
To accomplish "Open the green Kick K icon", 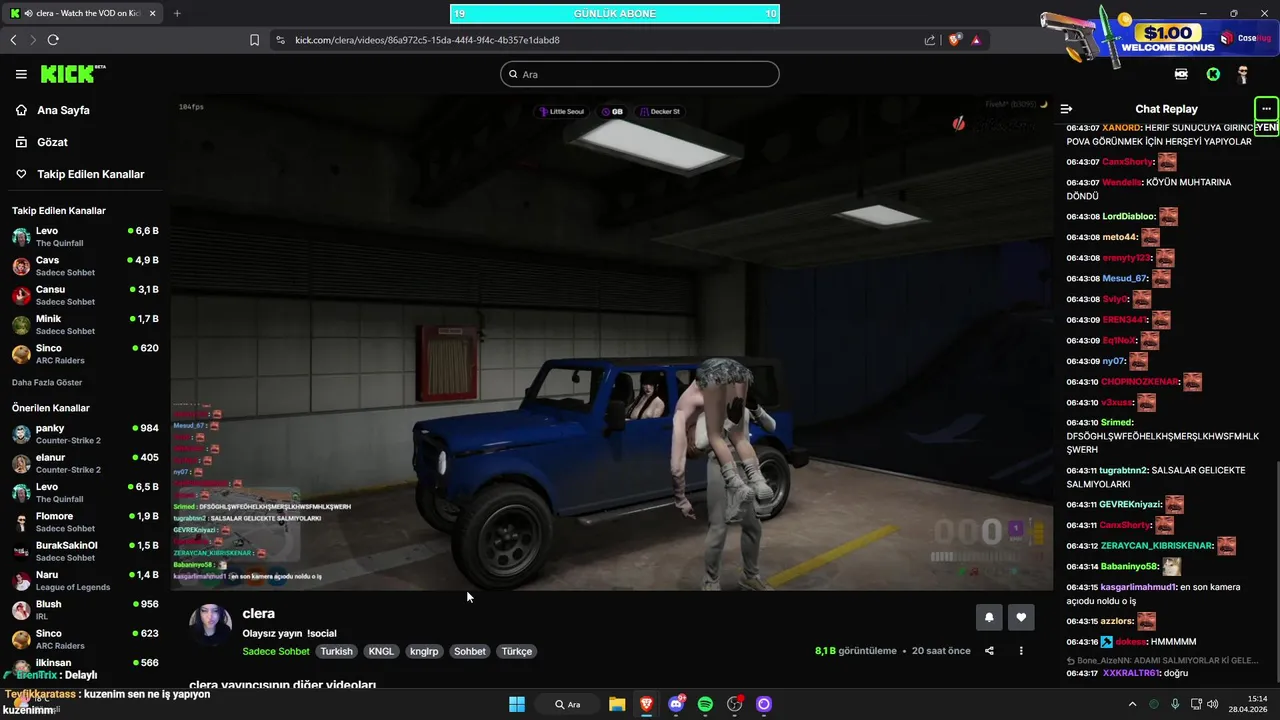I will (1213, 74).
